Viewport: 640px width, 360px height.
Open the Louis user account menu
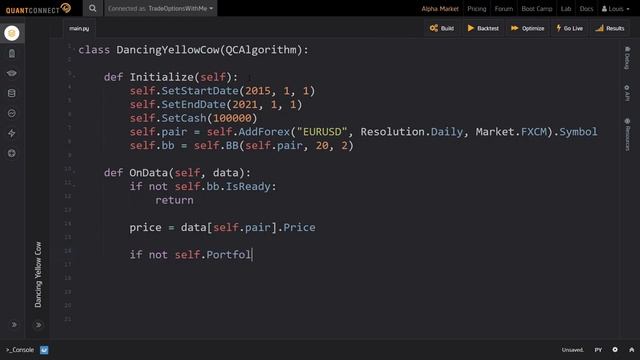click(616, 9)
